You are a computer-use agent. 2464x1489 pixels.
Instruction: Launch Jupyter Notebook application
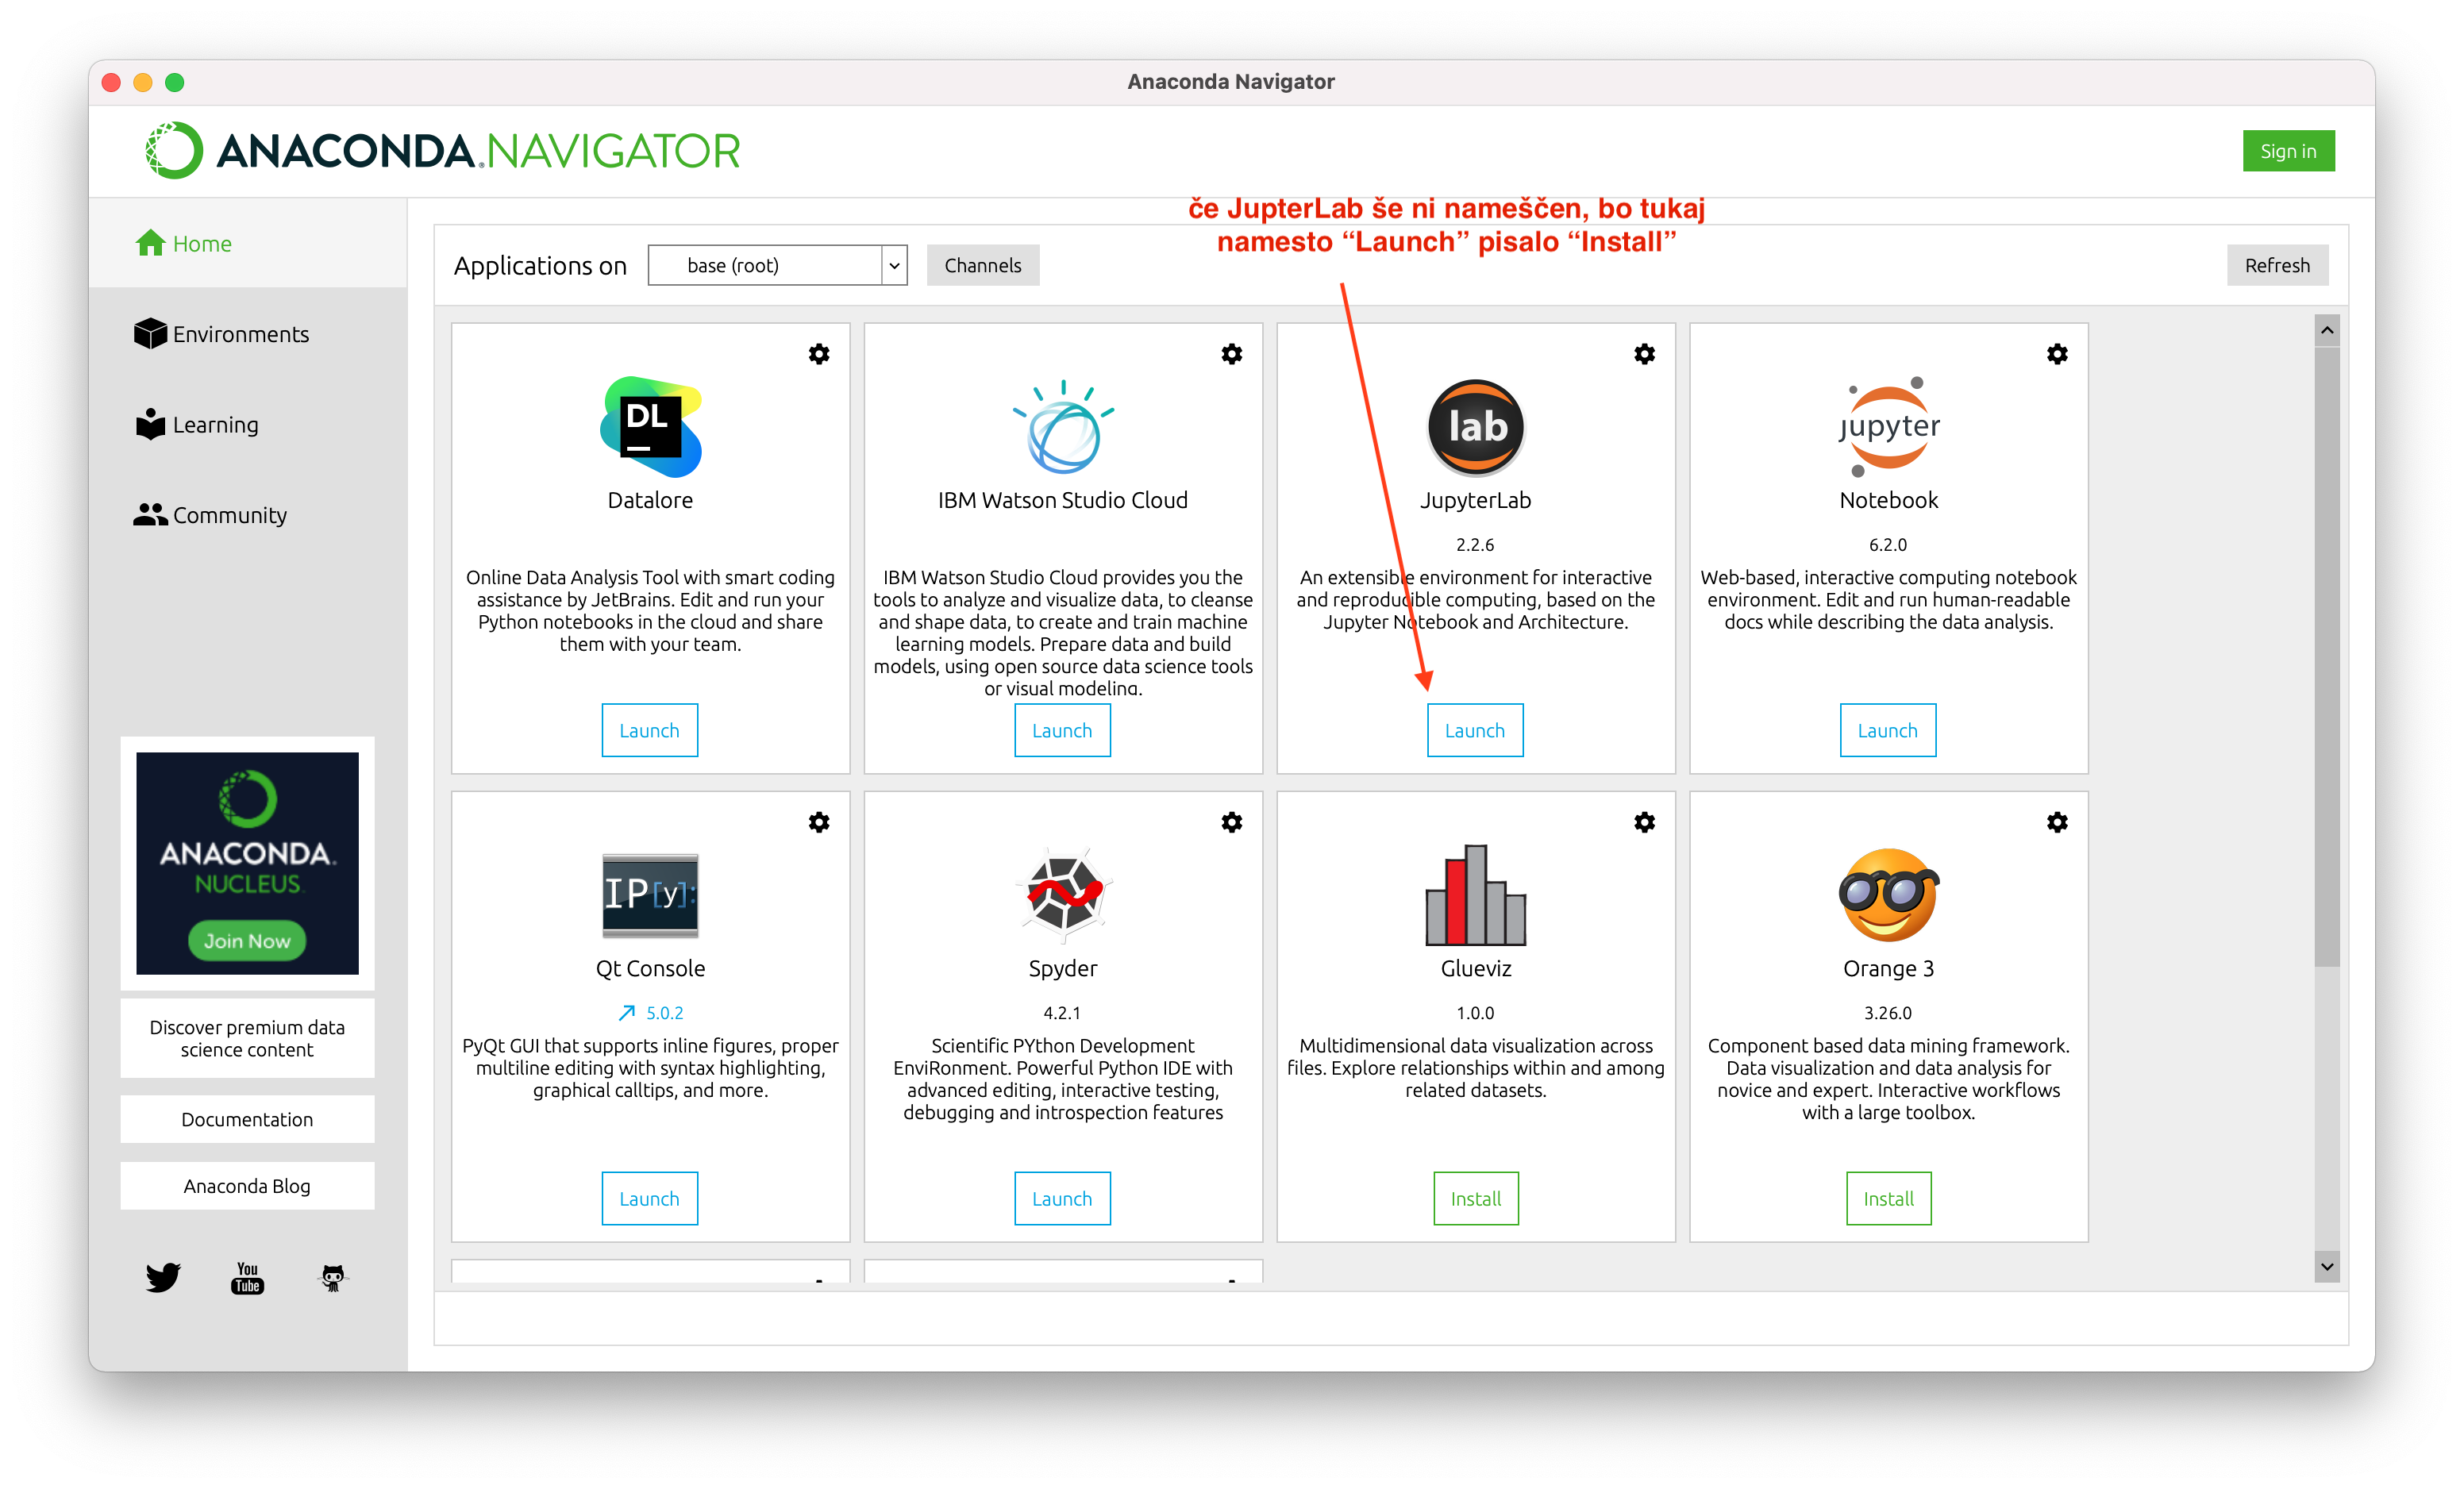pyautogui.click(x=1887, y=729)
